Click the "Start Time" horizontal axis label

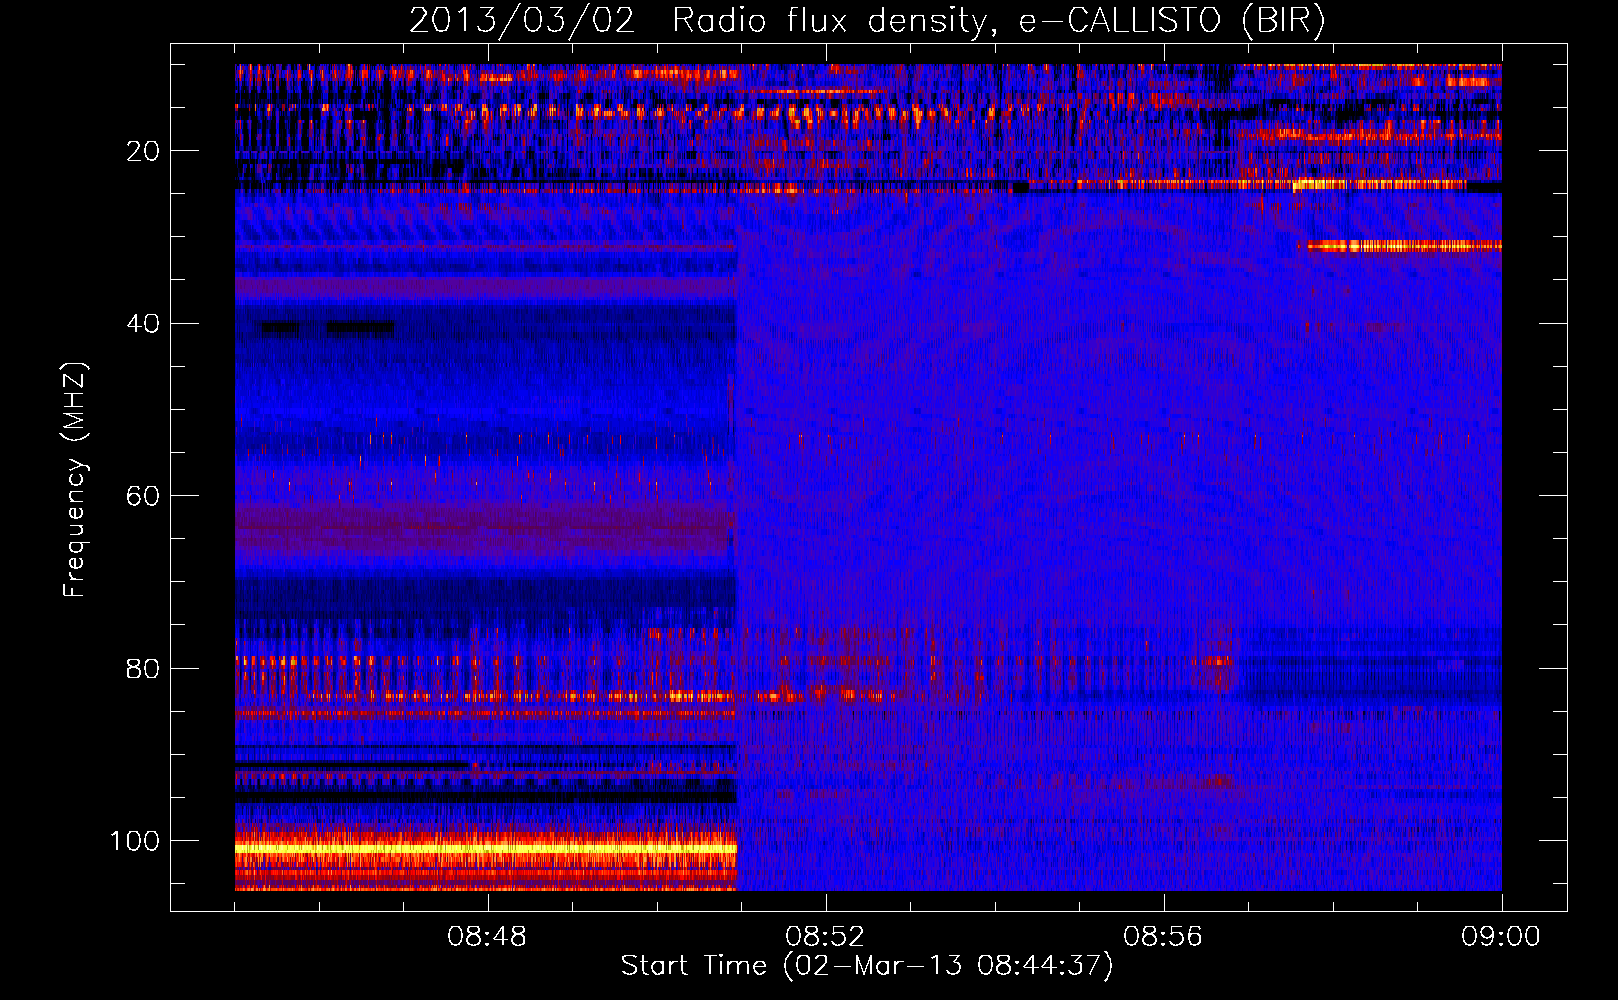click(x=867, y=966)
